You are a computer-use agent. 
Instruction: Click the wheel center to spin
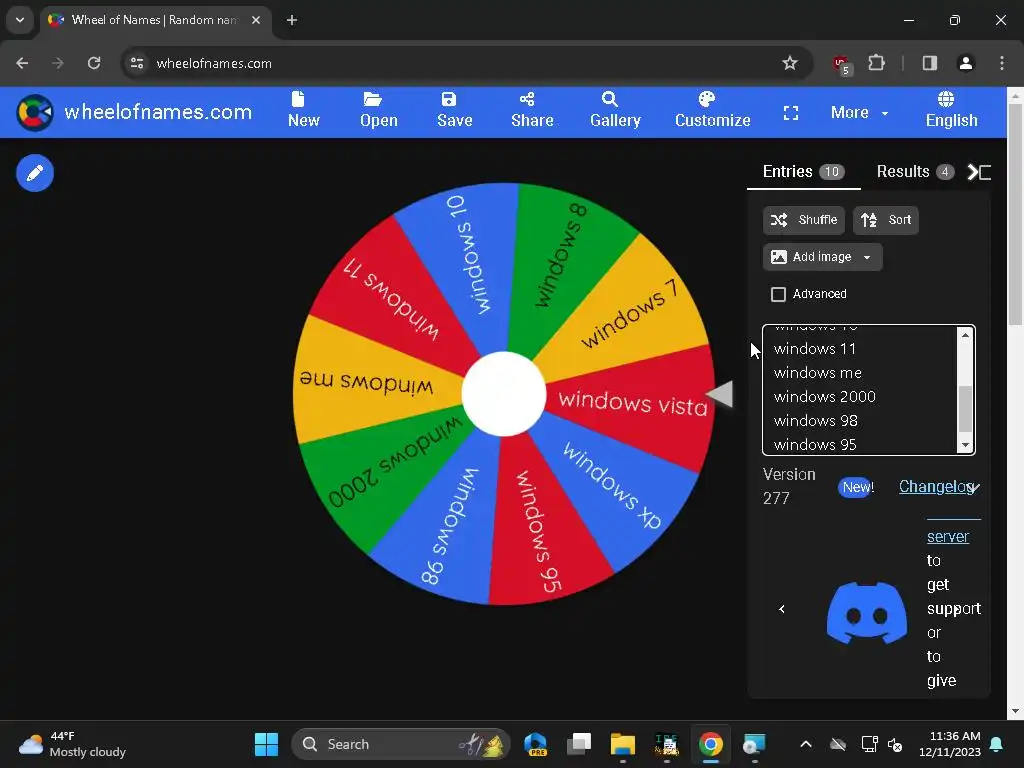pos(504,394)
